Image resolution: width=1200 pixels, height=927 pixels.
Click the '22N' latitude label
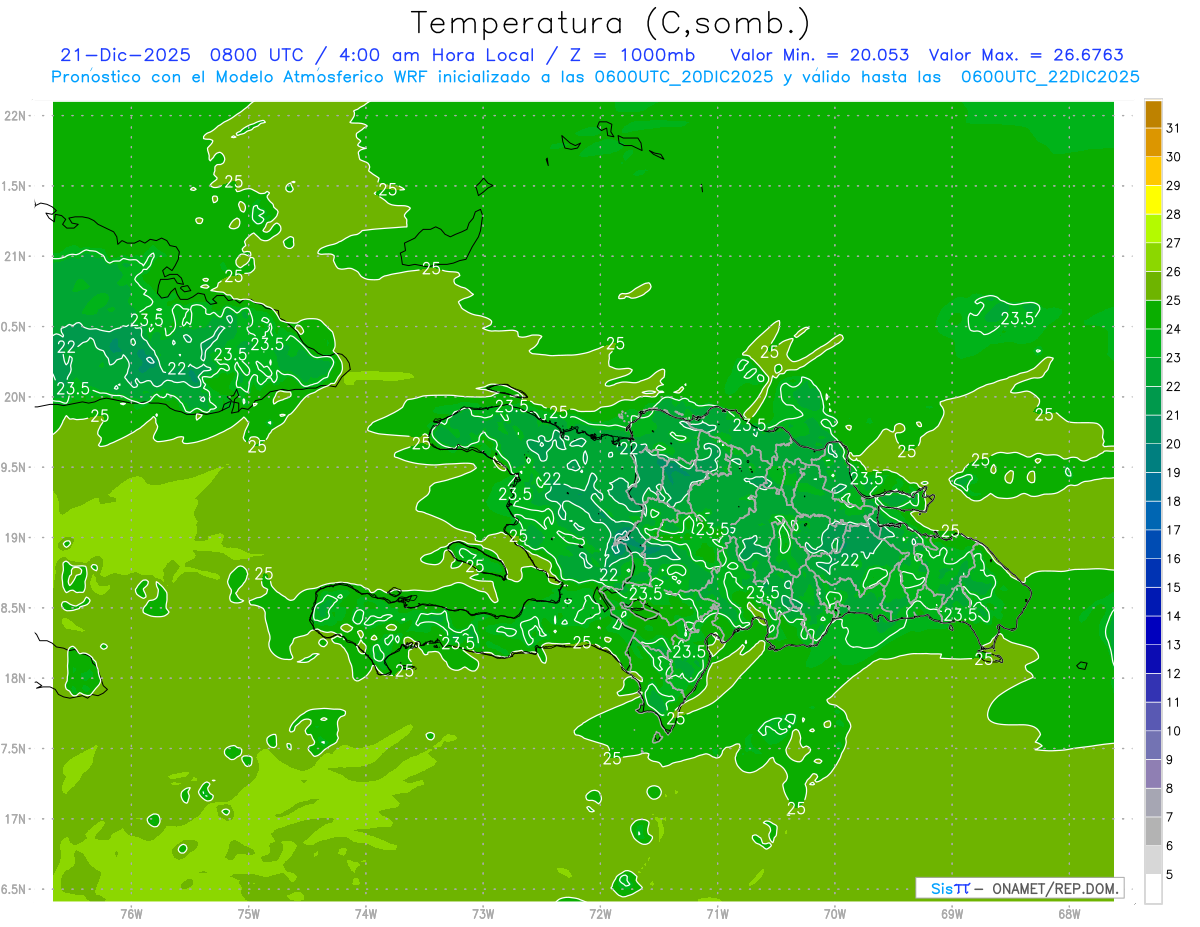(x=15, y=116)
